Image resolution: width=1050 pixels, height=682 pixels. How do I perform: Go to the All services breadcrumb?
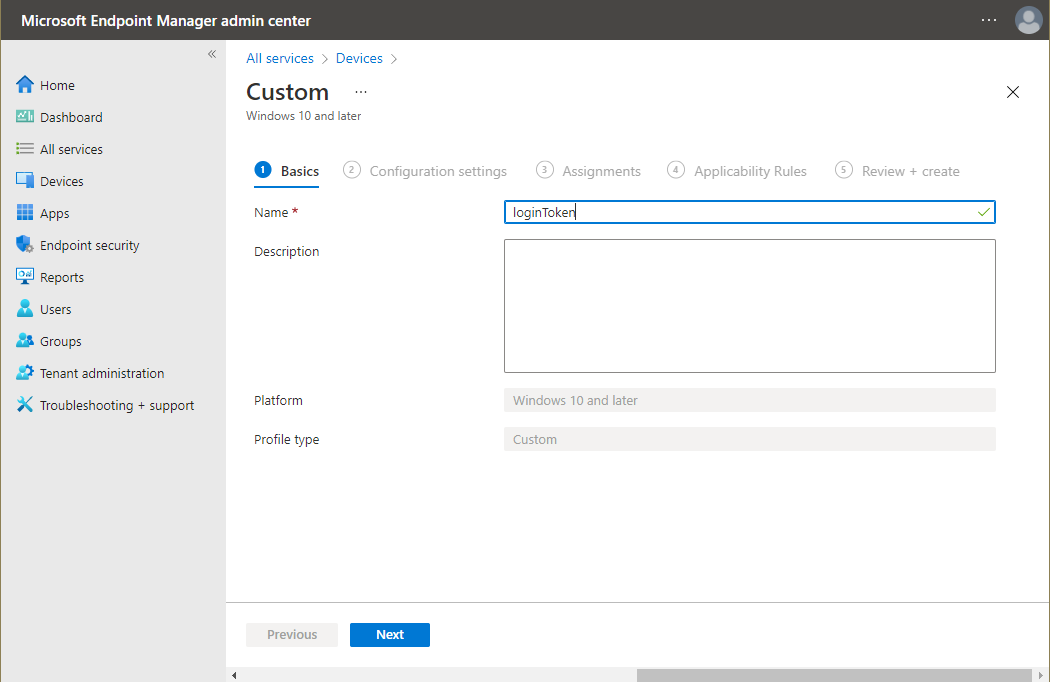(x=280, y=58)
